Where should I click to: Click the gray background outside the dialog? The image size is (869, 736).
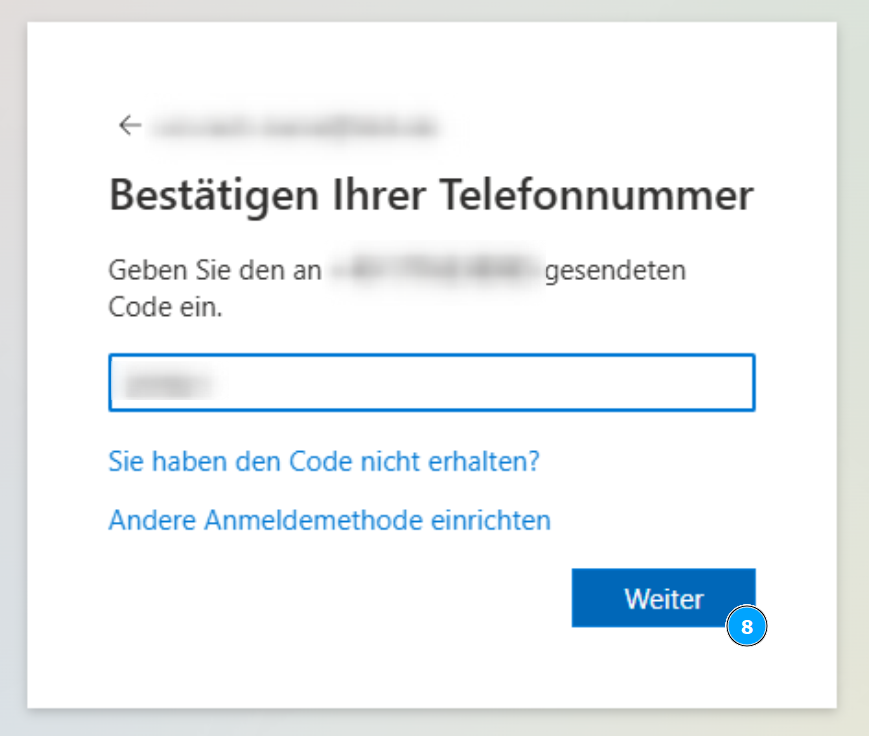click(852, 400)
